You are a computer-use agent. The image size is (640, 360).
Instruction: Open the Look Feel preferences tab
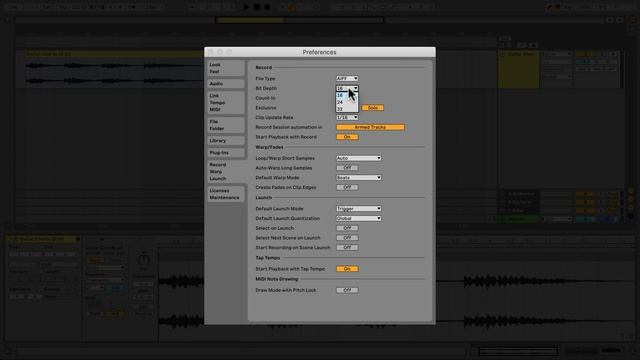point(226,68)
